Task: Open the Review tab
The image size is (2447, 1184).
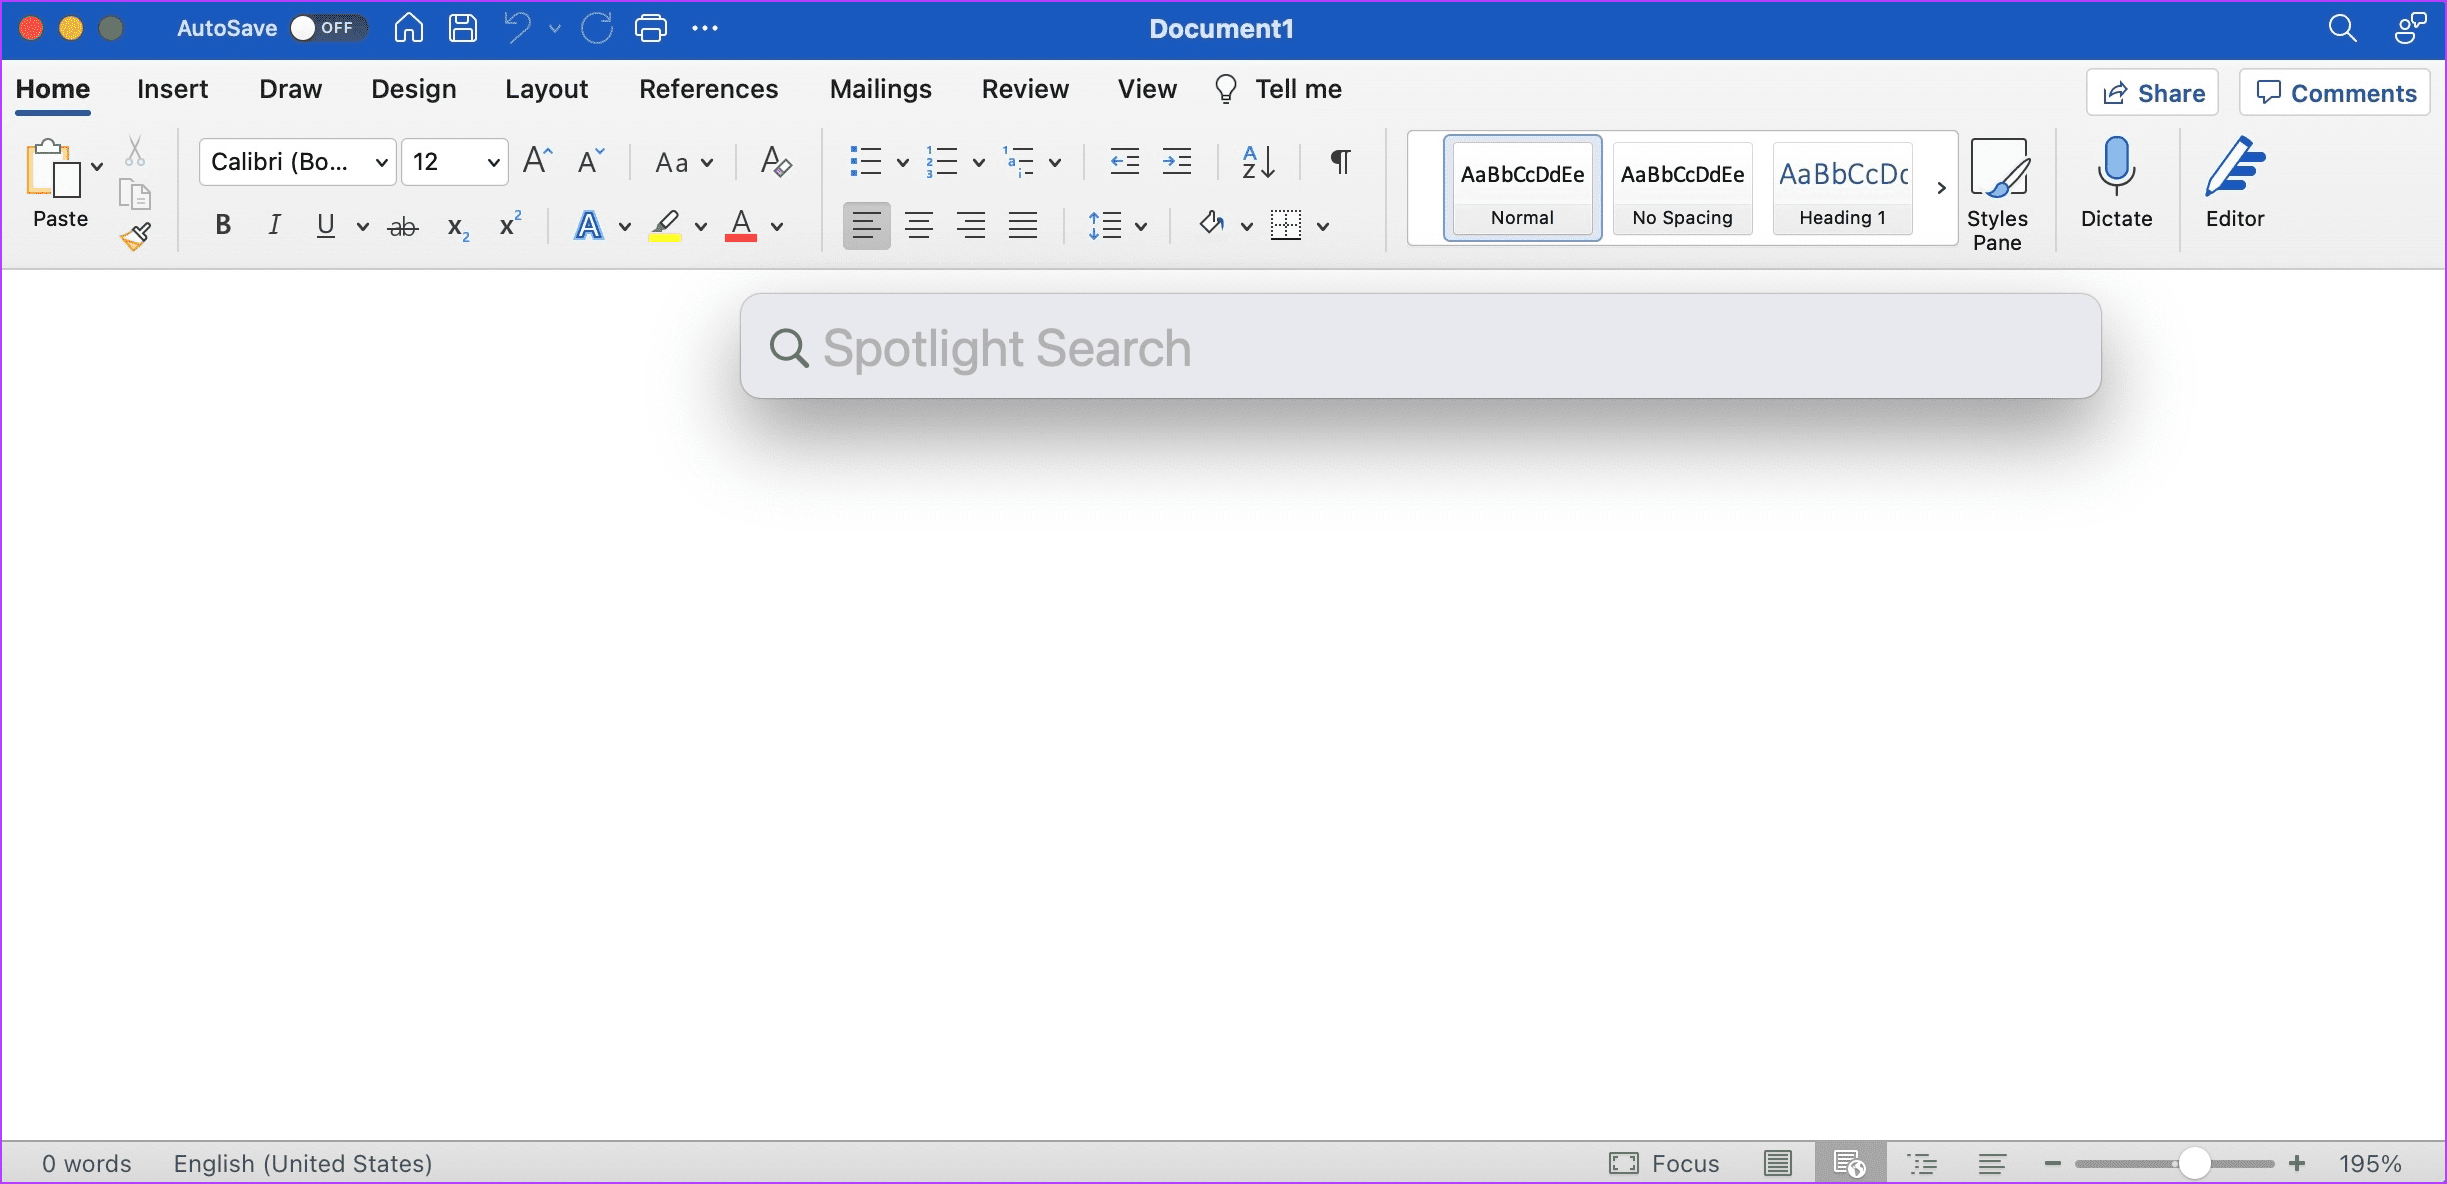Action: point(1025,89)
